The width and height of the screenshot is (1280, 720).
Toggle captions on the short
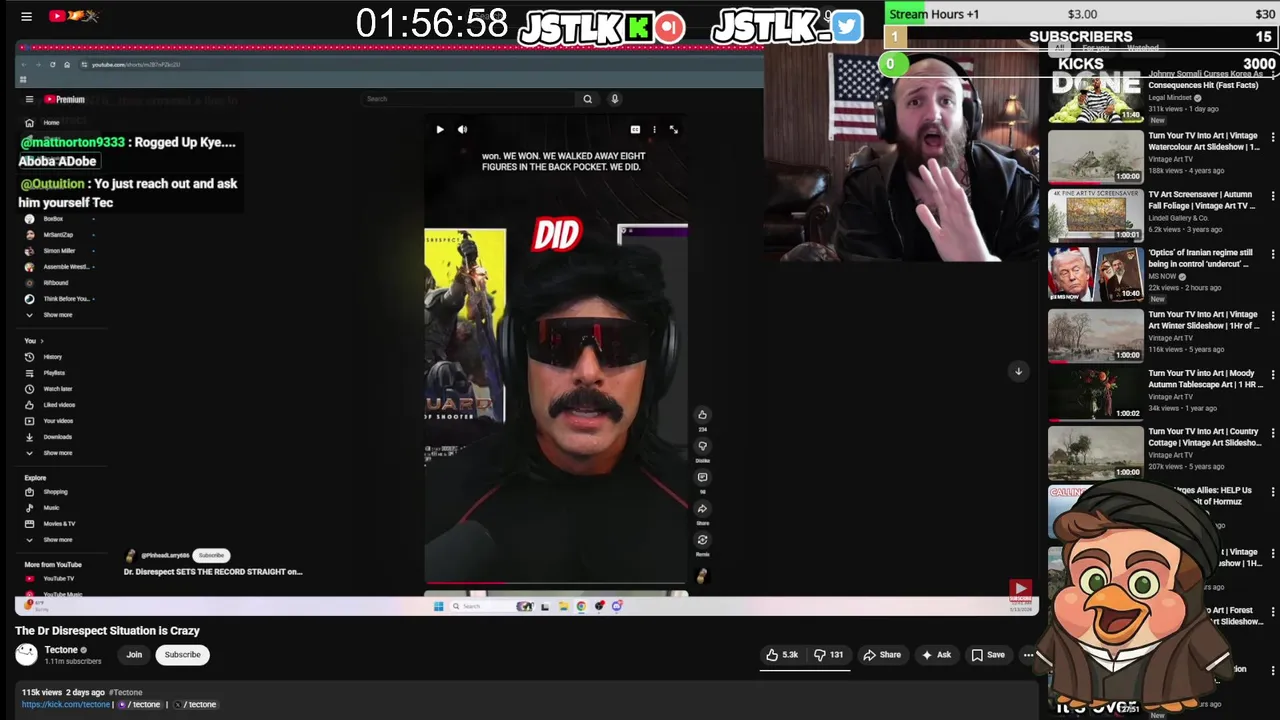(x=635, y=129)
